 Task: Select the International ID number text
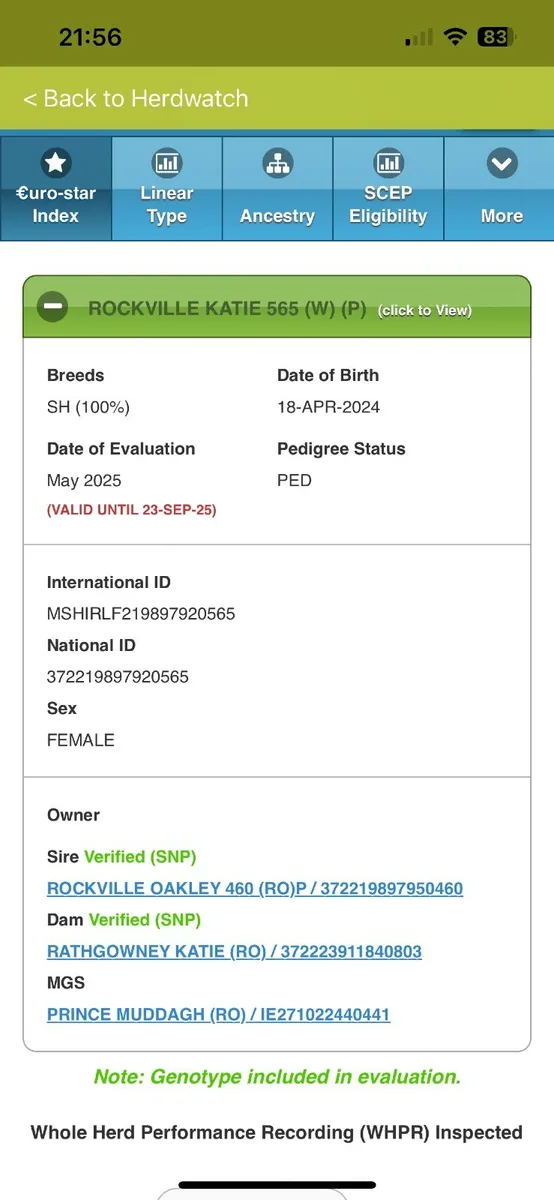click(141, 613)
